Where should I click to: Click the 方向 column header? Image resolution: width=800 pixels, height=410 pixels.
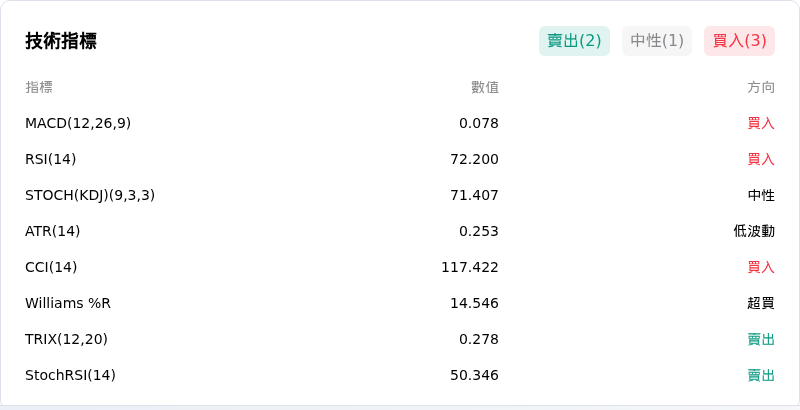(x=761, y=87)
